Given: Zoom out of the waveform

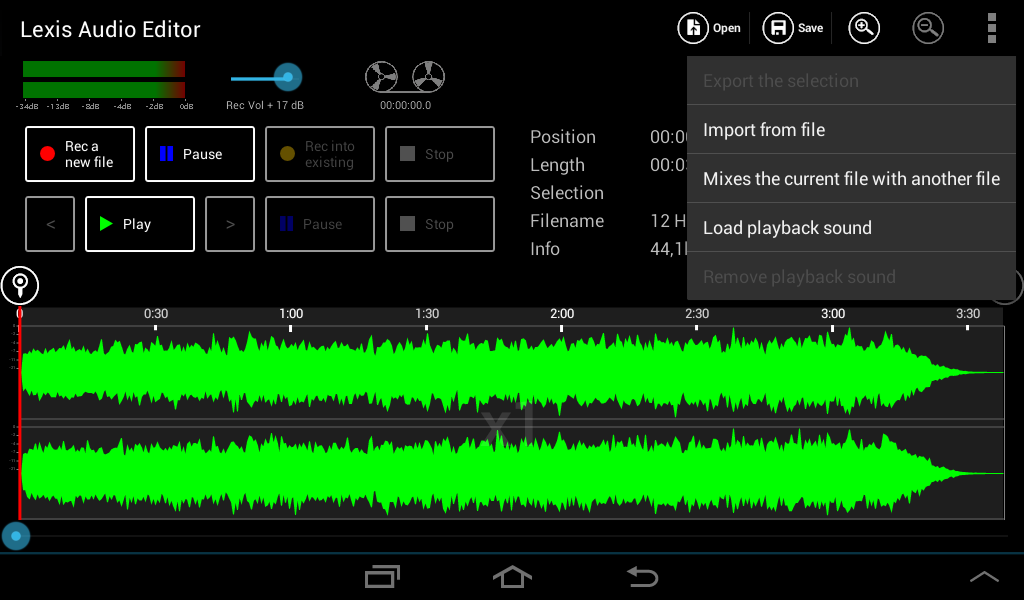Looking at the screenshot, I should point(928,28).
